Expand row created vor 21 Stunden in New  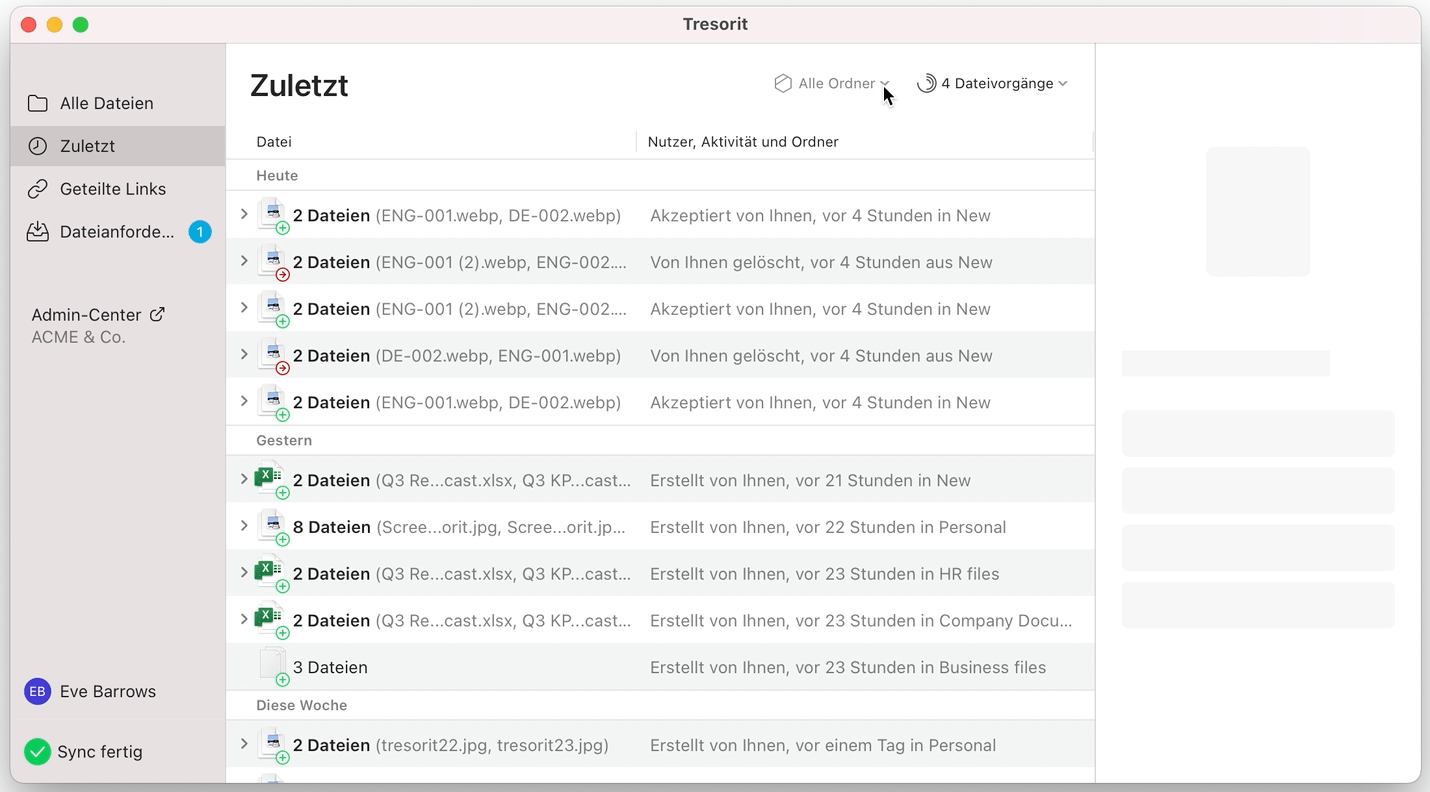244,479
